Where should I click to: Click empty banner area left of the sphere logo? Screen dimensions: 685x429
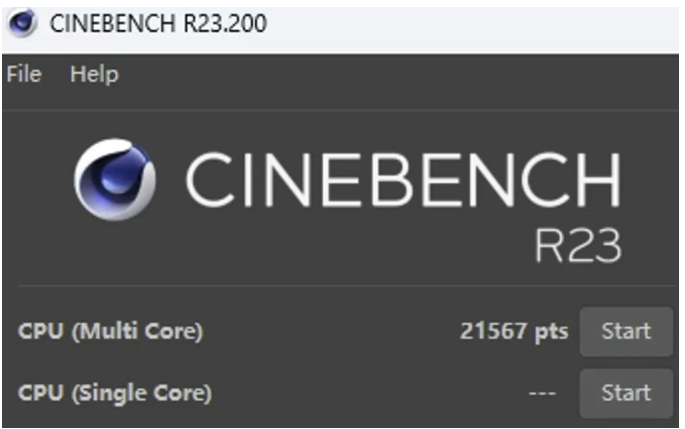tap(35, 180)
